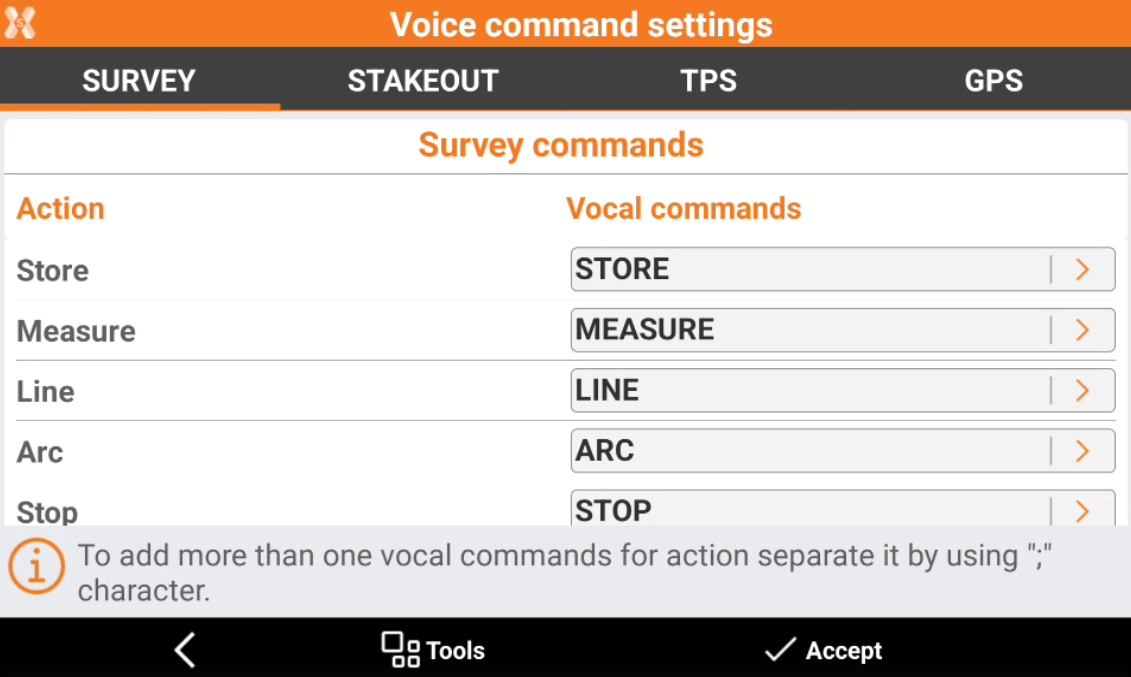The image size is (1131, 677).
Task: Expand the LINE command chevron
Action: point(1082,390)
